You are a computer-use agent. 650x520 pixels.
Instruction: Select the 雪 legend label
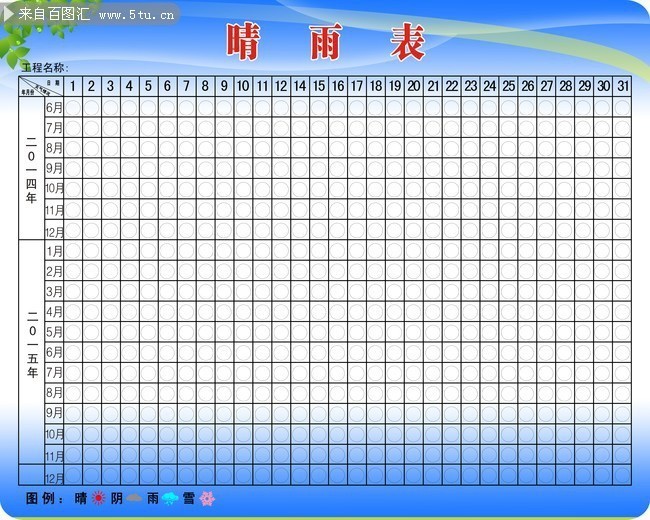coord(189,498)
